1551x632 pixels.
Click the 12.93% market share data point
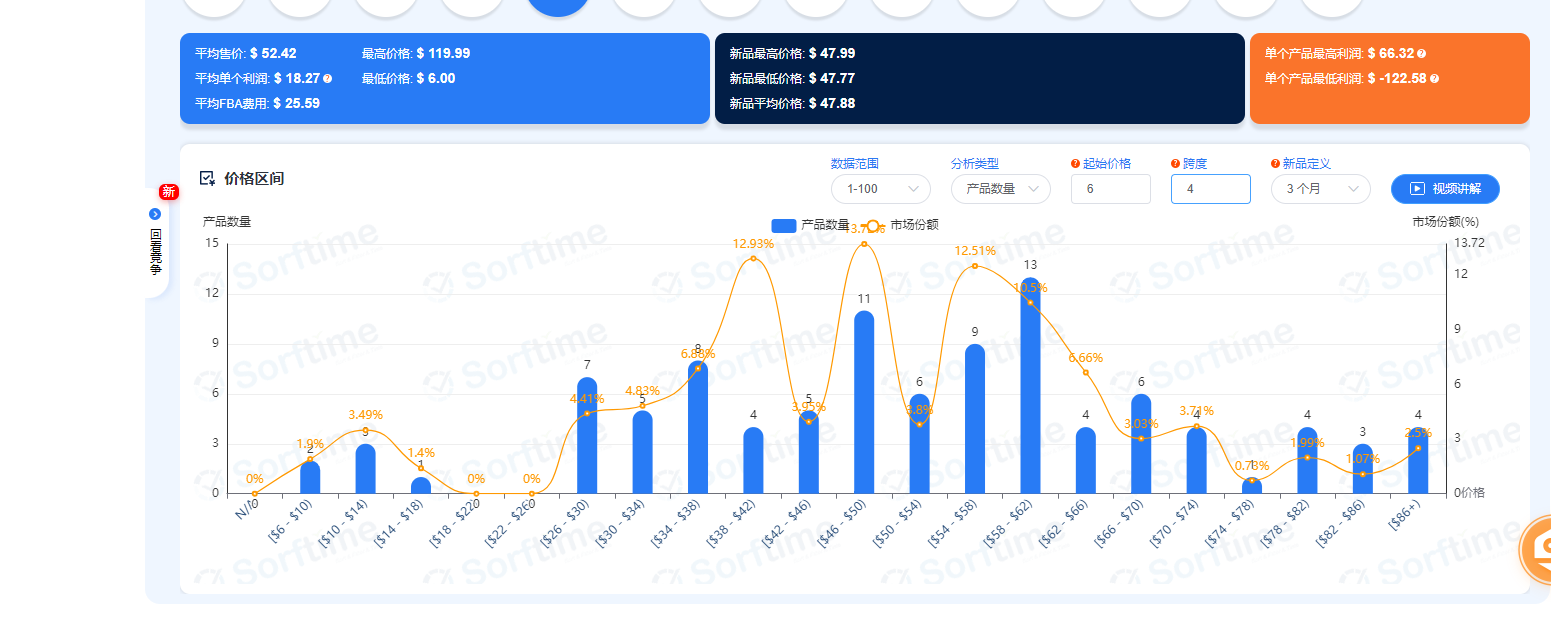click(x=753, y=259)
